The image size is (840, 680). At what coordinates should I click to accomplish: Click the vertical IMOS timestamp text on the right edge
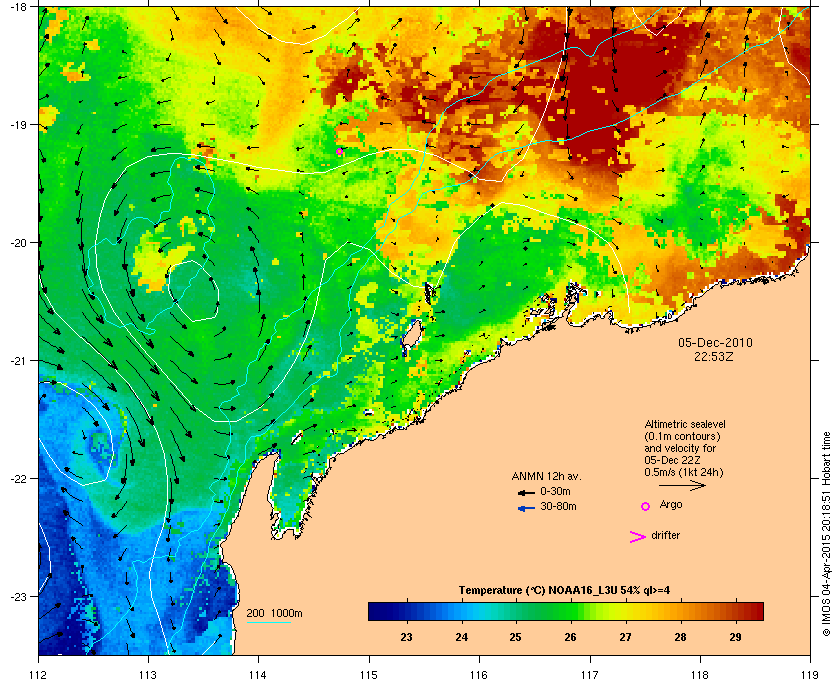coord(826,534)
